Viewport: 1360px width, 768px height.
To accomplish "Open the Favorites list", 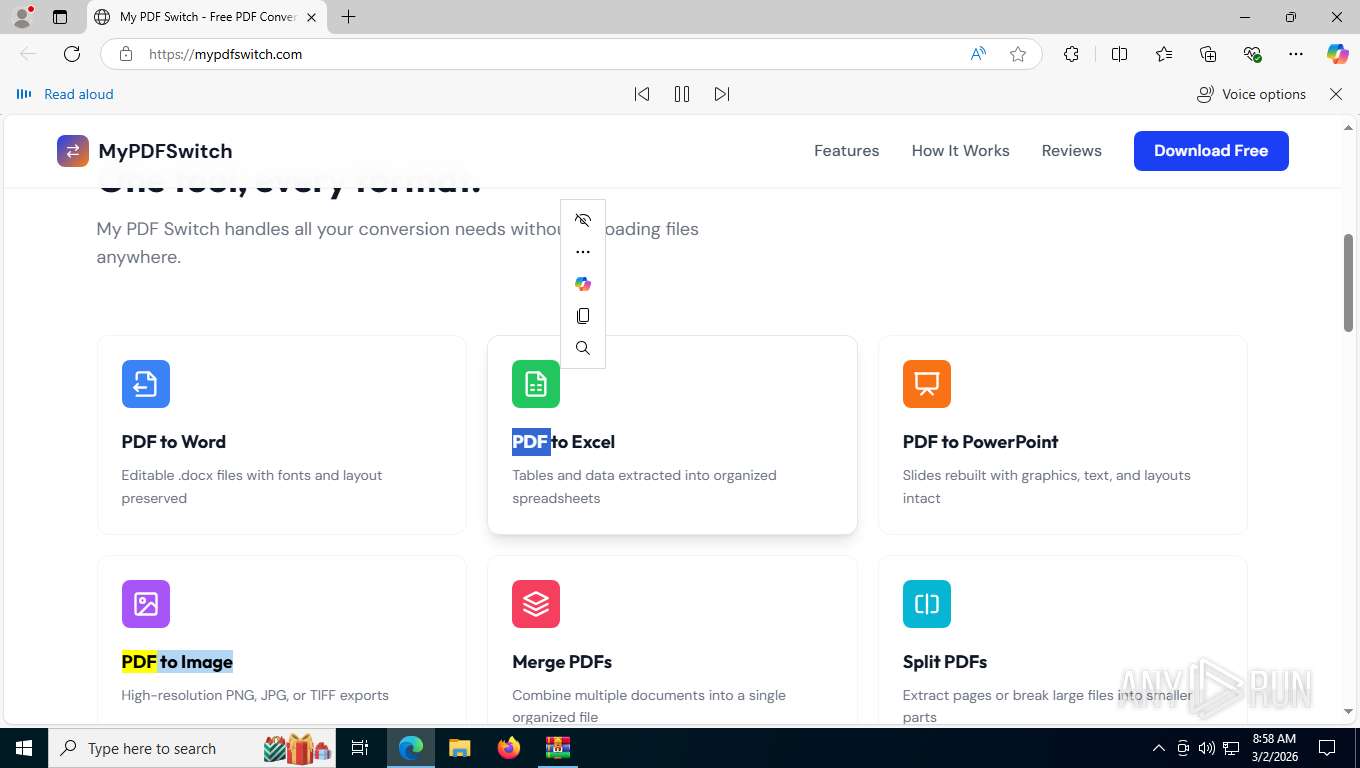I will tap(1164, 54).
